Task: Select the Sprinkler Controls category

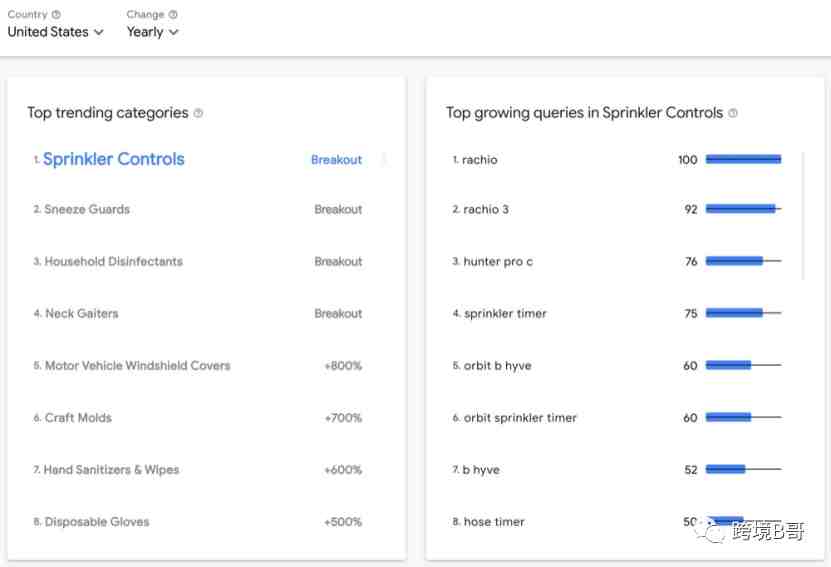Action: click(x=113, y=159)
